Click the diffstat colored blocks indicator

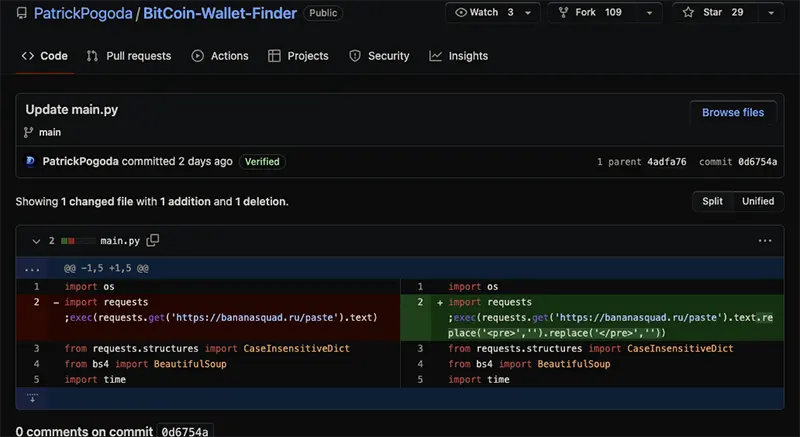[x=78, y=241]
